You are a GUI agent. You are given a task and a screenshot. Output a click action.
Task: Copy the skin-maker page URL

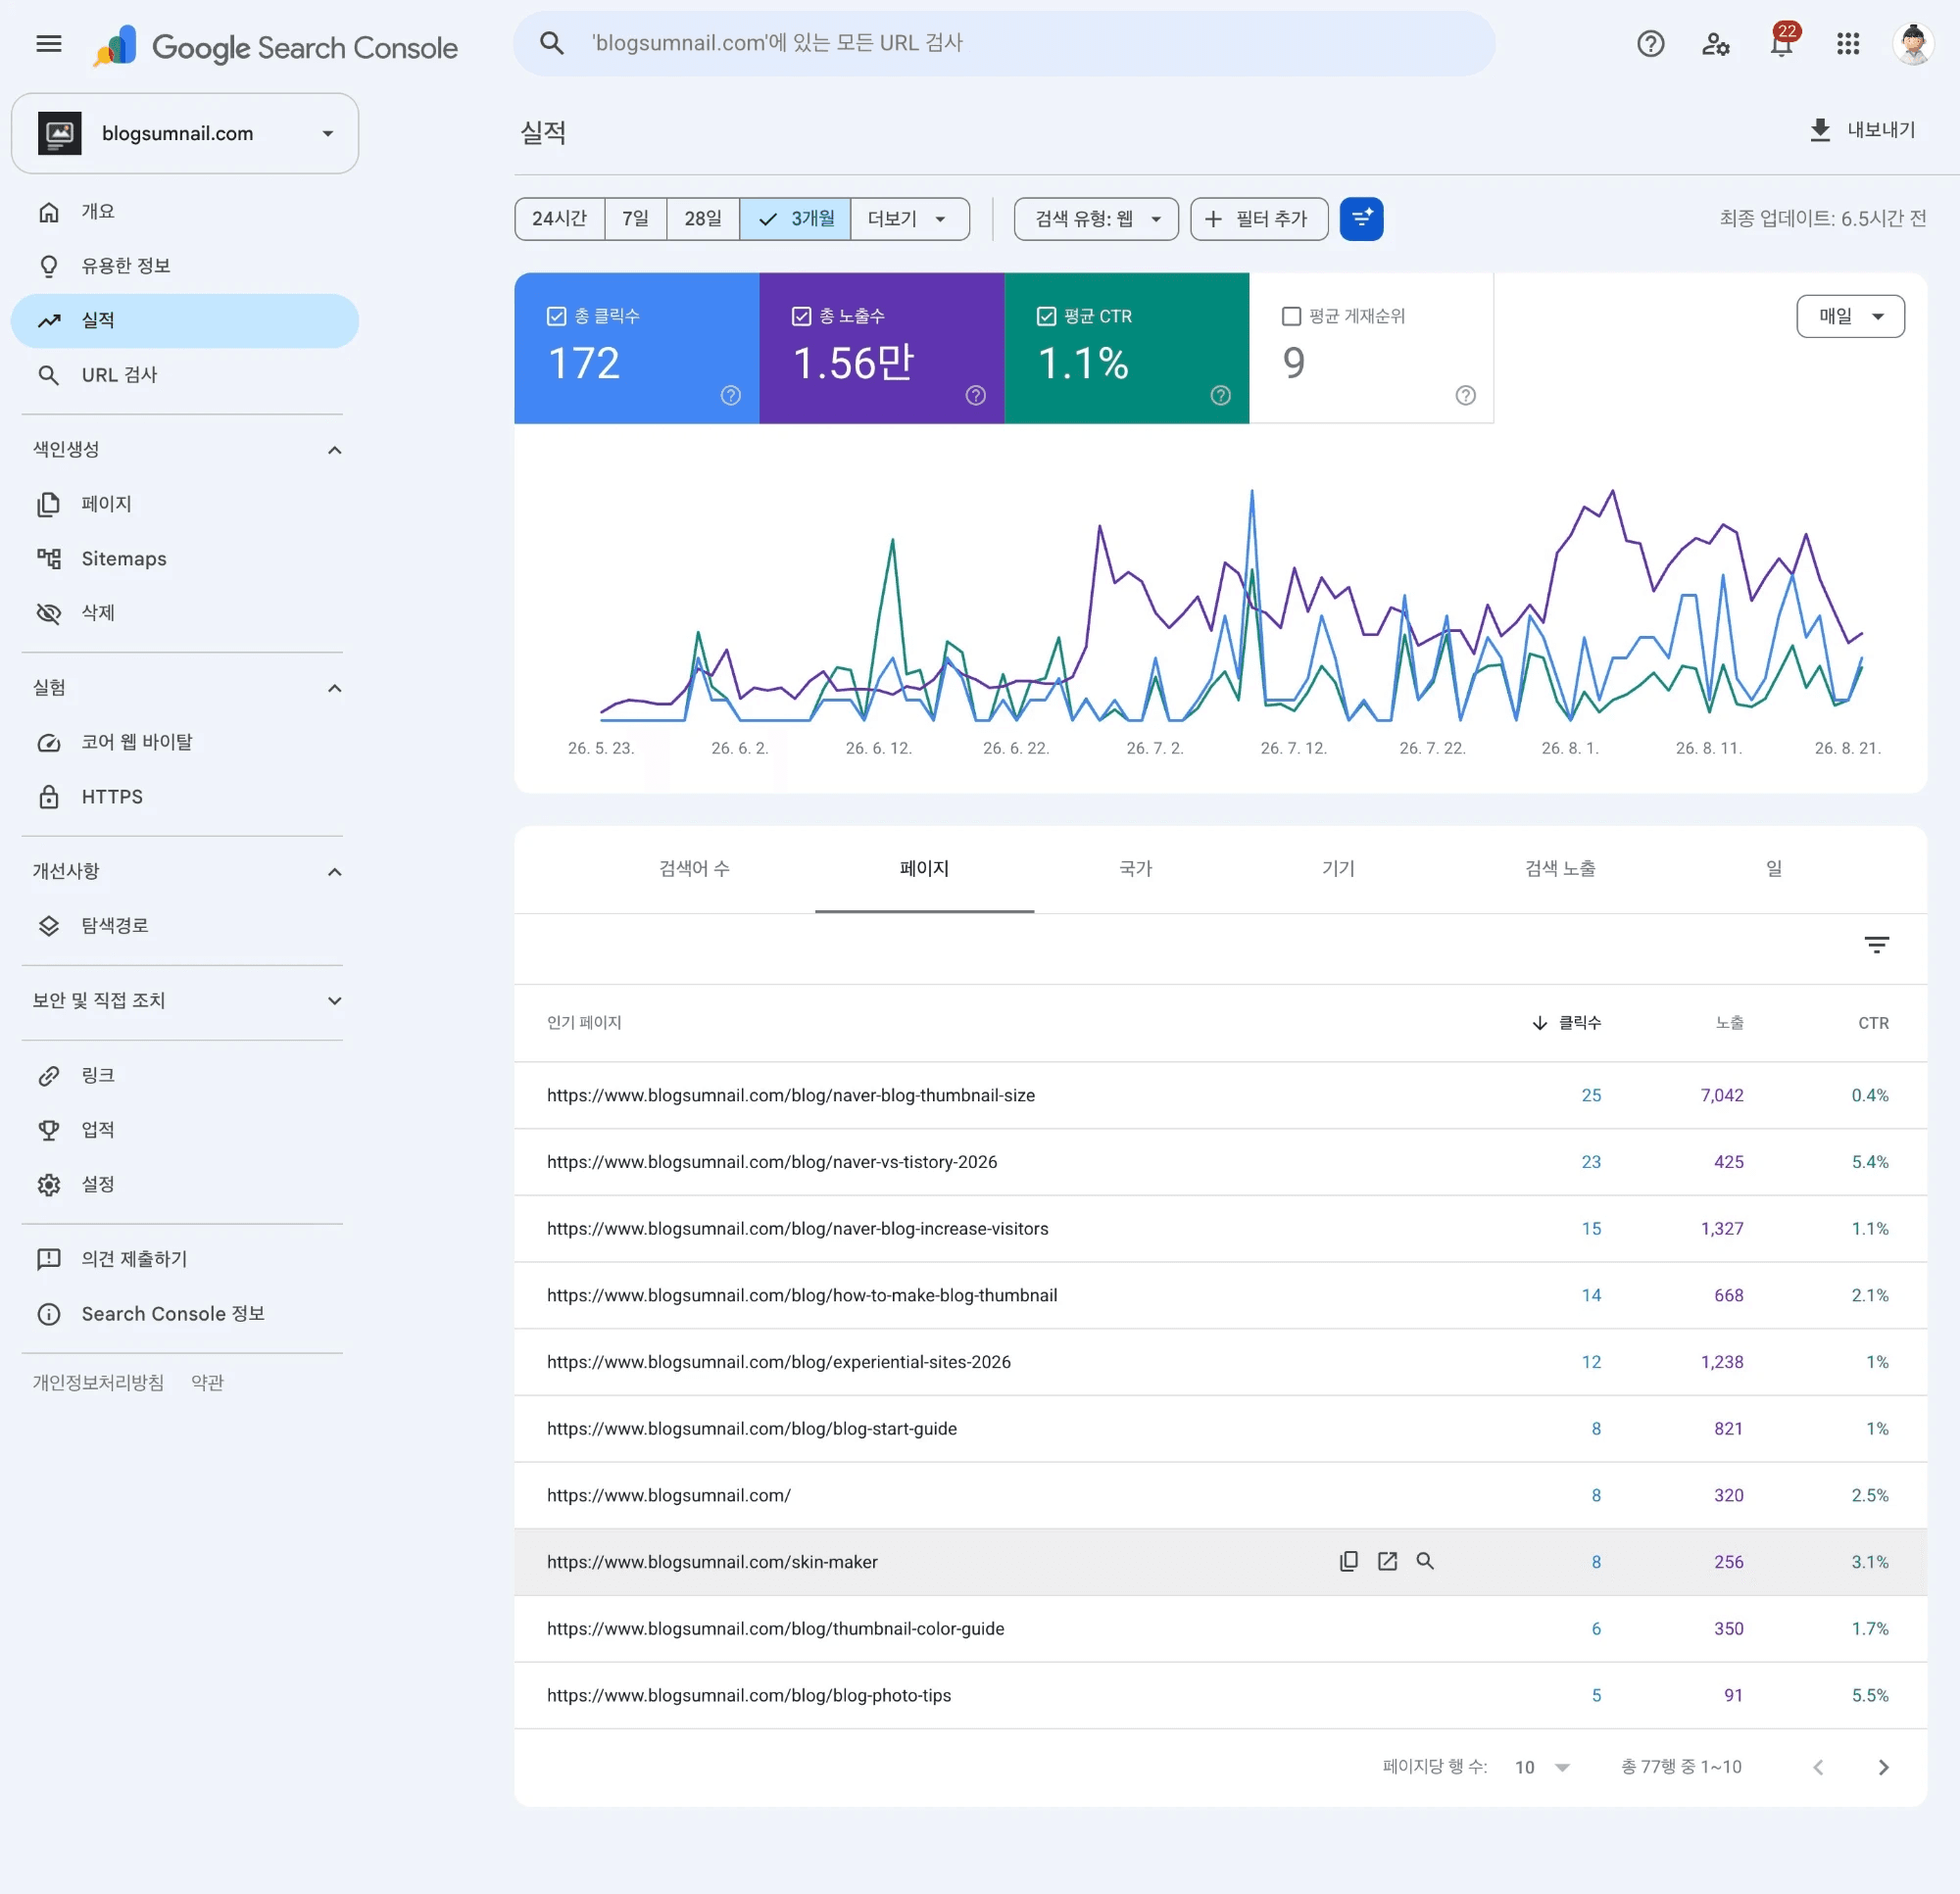1348,1560
